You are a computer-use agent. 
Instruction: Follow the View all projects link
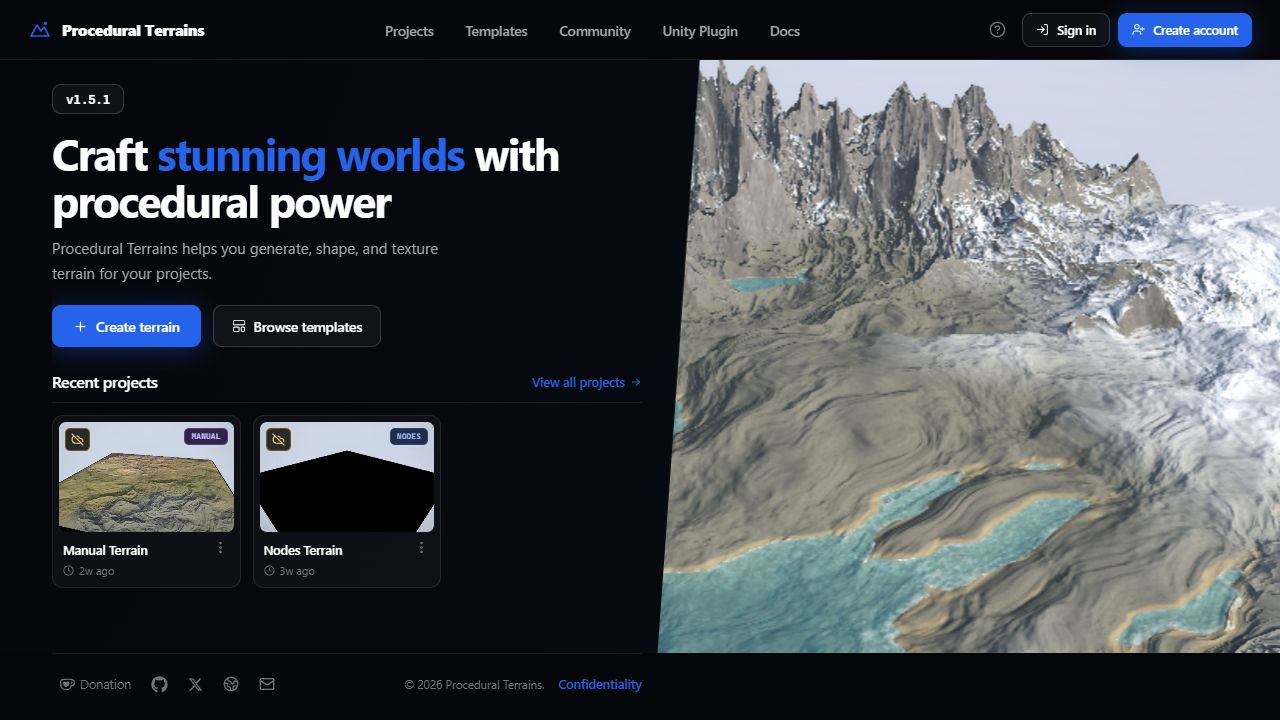587,382
